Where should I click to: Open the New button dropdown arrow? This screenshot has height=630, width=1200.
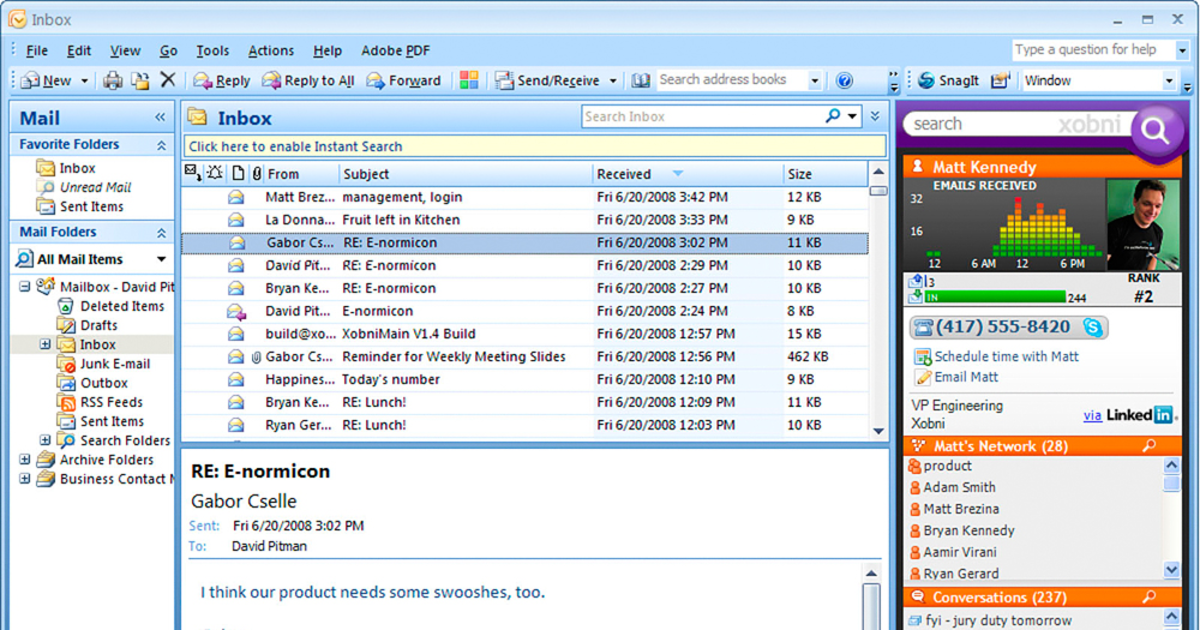pyautogui.click(x=83, y=80)
